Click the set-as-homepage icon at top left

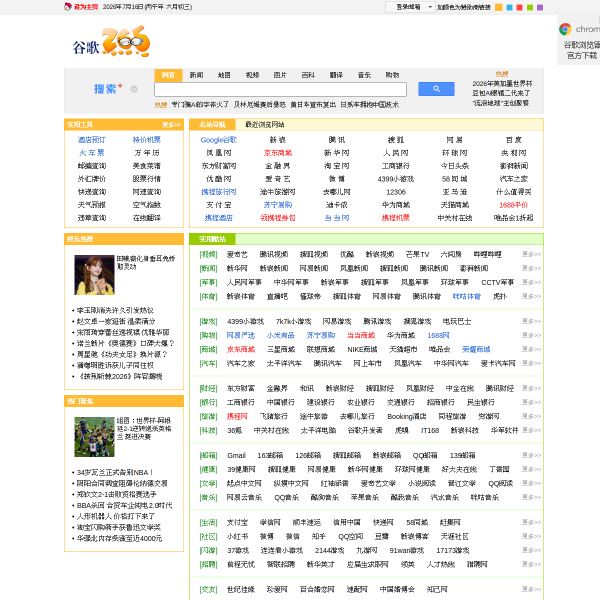tap(68, 7)
